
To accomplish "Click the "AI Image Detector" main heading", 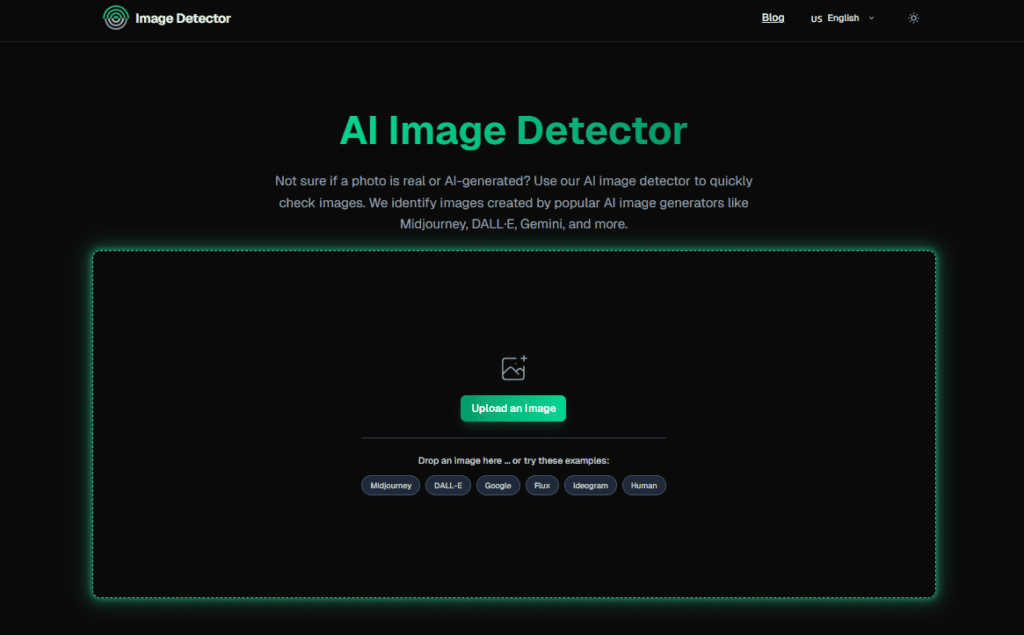I will 513,131.
